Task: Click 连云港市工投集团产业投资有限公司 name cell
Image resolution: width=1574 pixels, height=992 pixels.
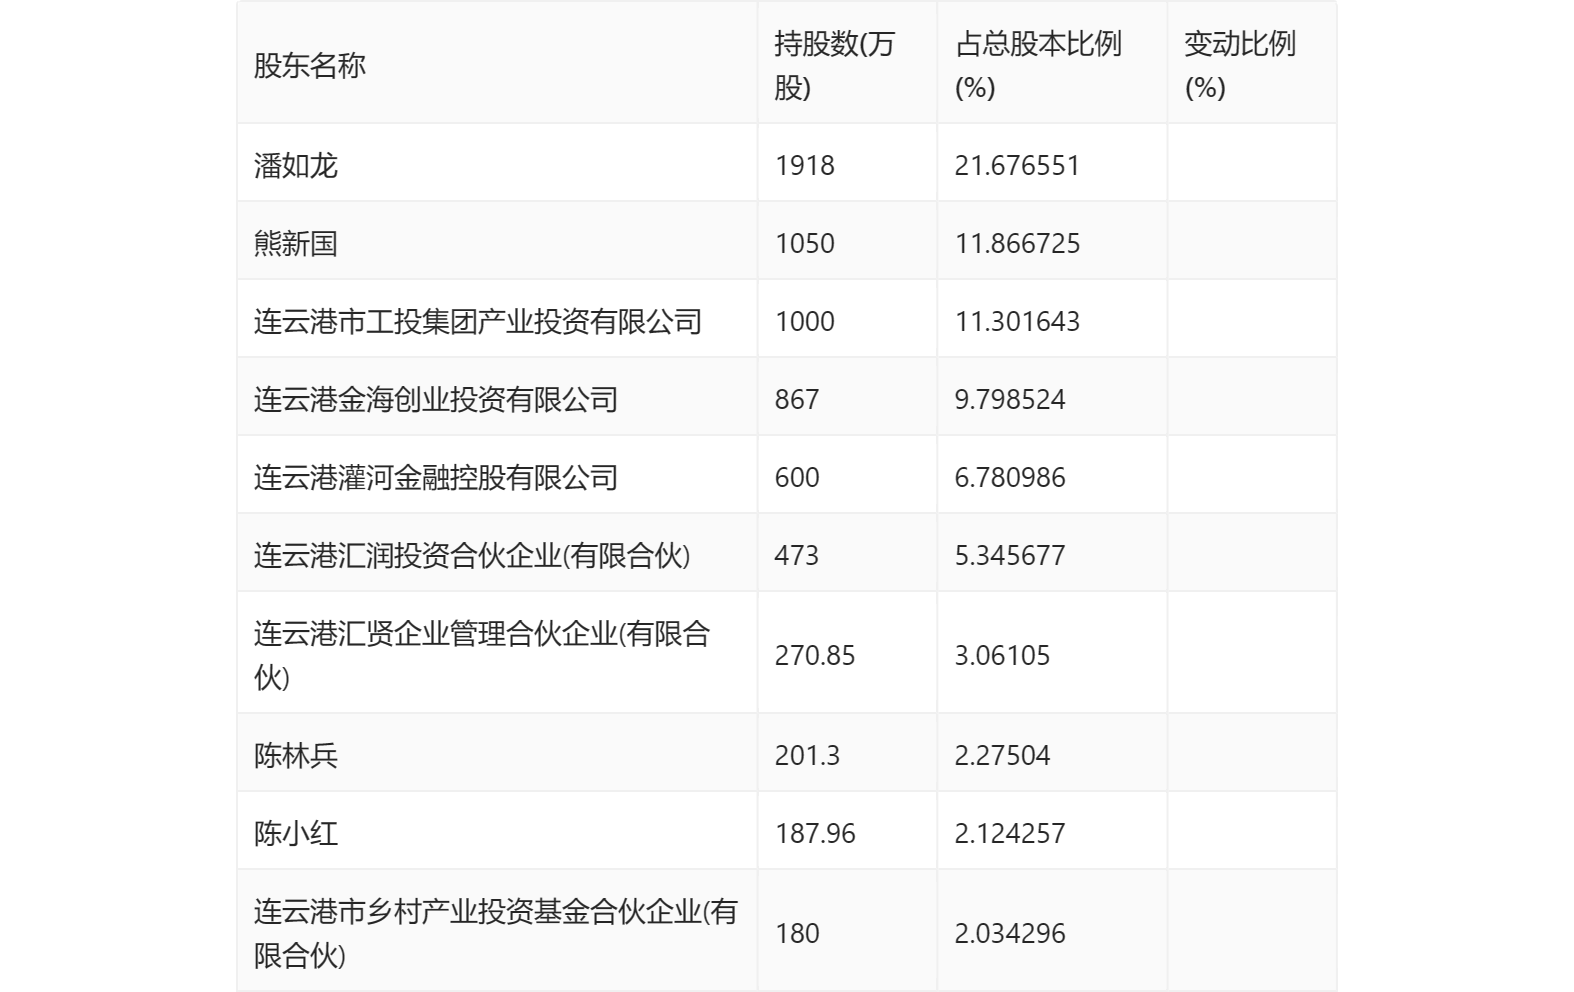Action: pos(477,322)
